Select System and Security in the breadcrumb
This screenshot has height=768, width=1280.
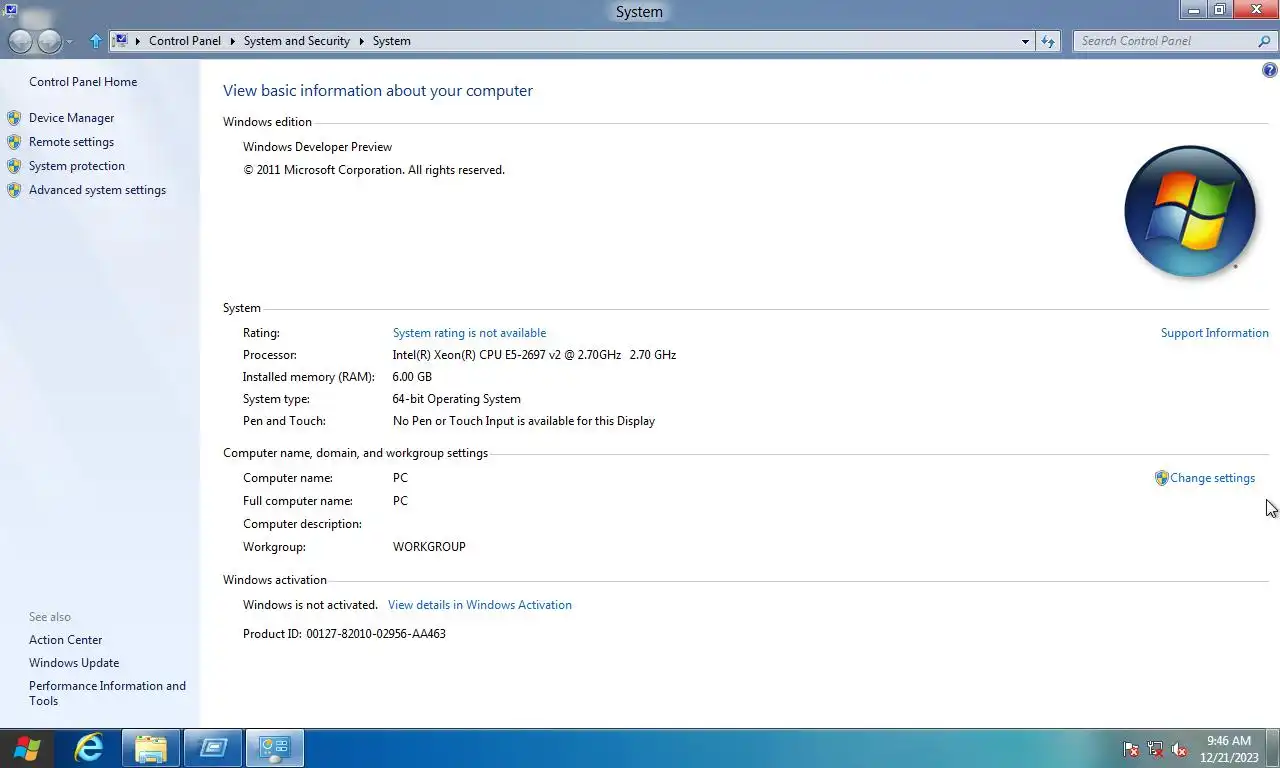297,41
